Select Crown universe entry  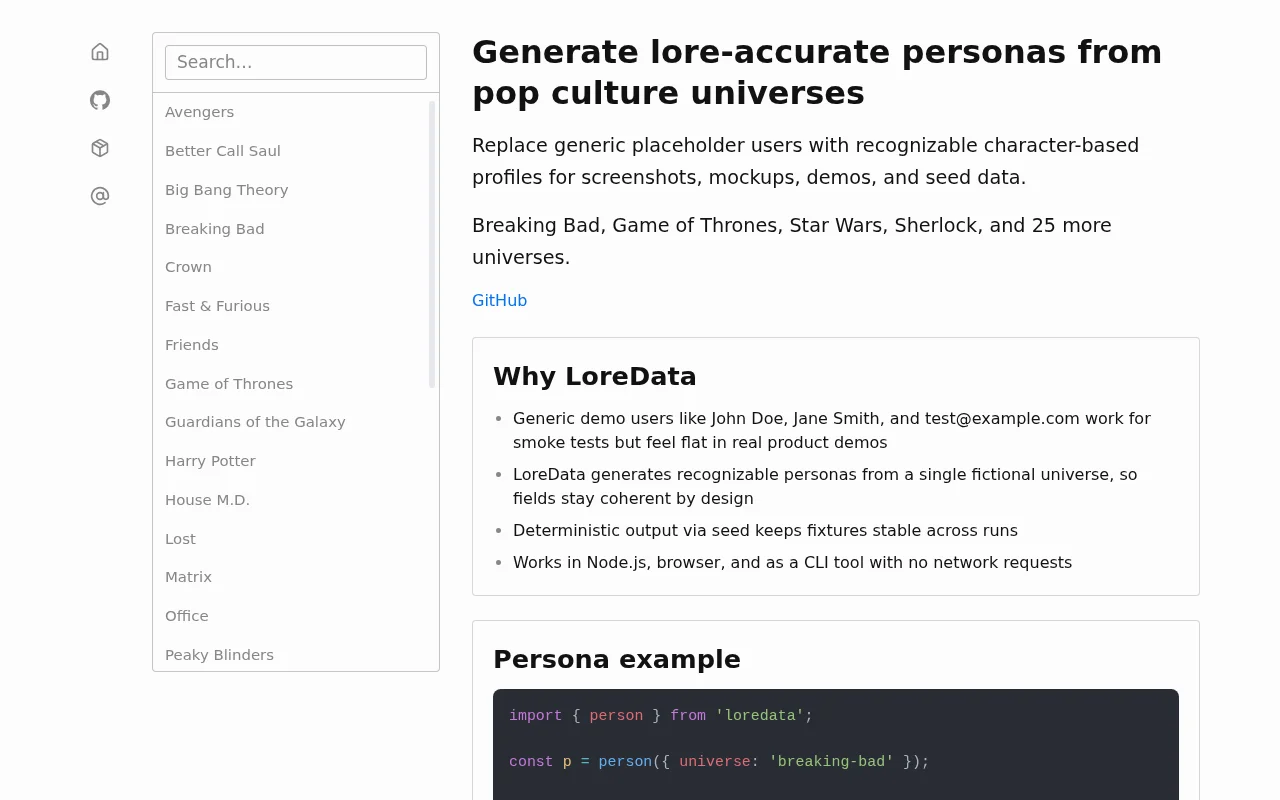(188, 267)
